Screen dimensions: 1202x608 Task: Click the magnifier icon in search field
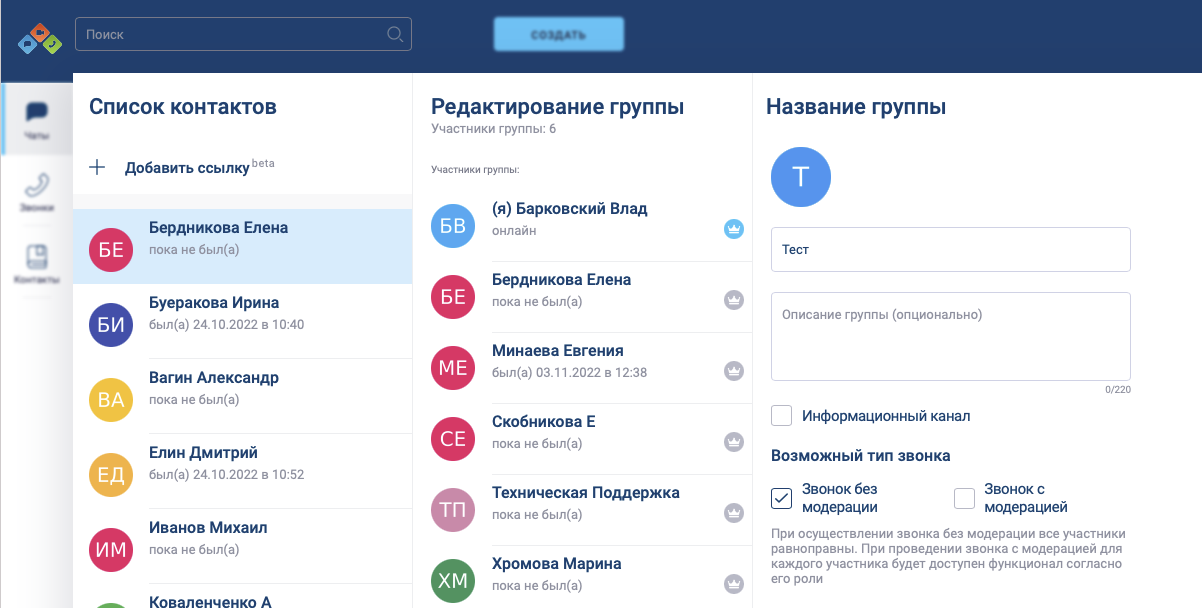coord(395,35)
